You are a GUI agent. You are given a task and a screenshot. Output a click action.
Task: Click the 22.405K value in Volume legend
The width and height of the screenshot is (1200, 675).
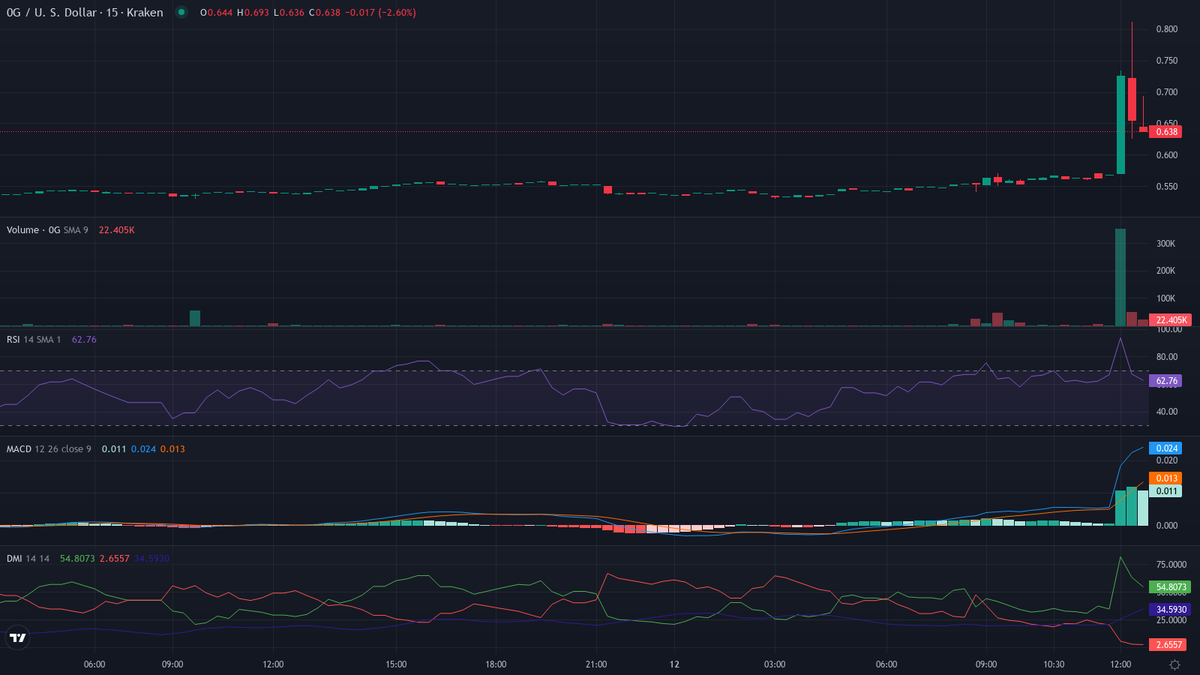pos(117,230)
